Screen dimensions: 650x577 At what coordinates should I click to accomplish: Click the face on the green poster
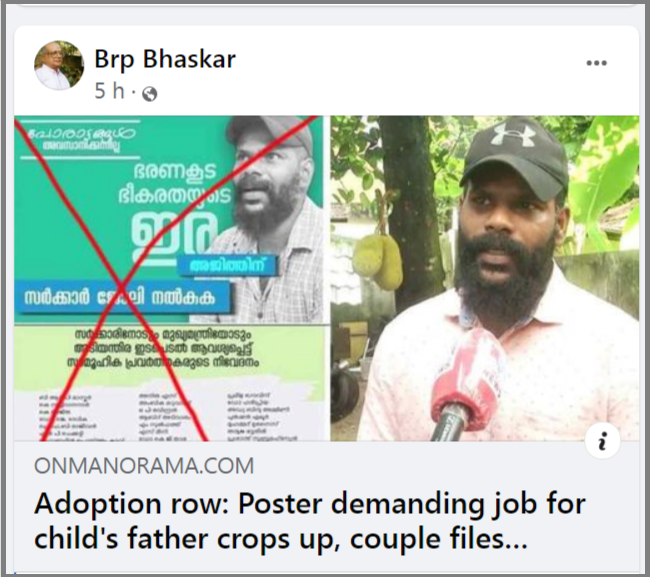tap(268, 184)
